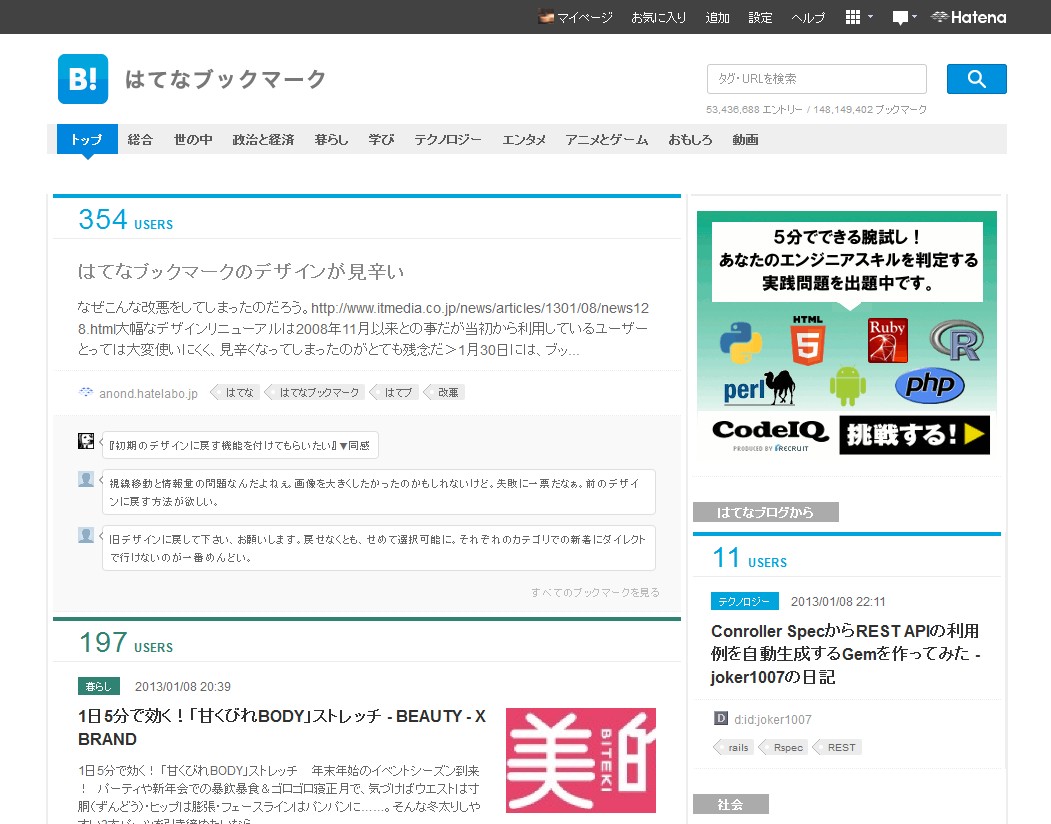This screenshot has height=824, width=1051.
Task: Open the 暮らし category tab
Action: 332,139
